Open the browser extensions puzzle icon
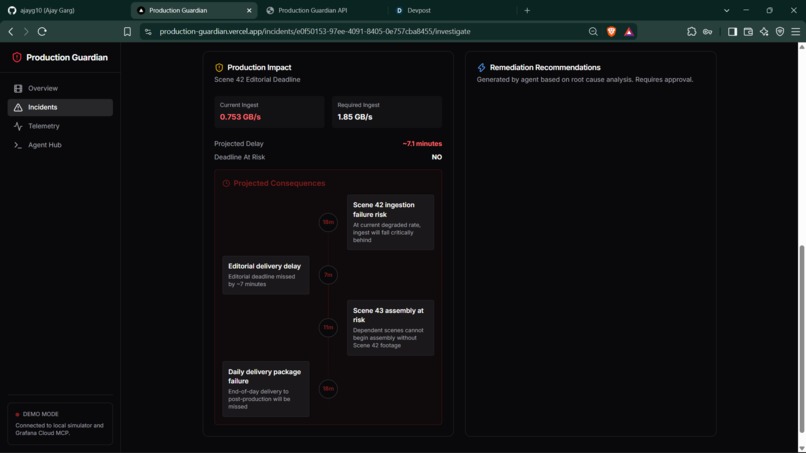Screen dimensions: 806x453 691,31
